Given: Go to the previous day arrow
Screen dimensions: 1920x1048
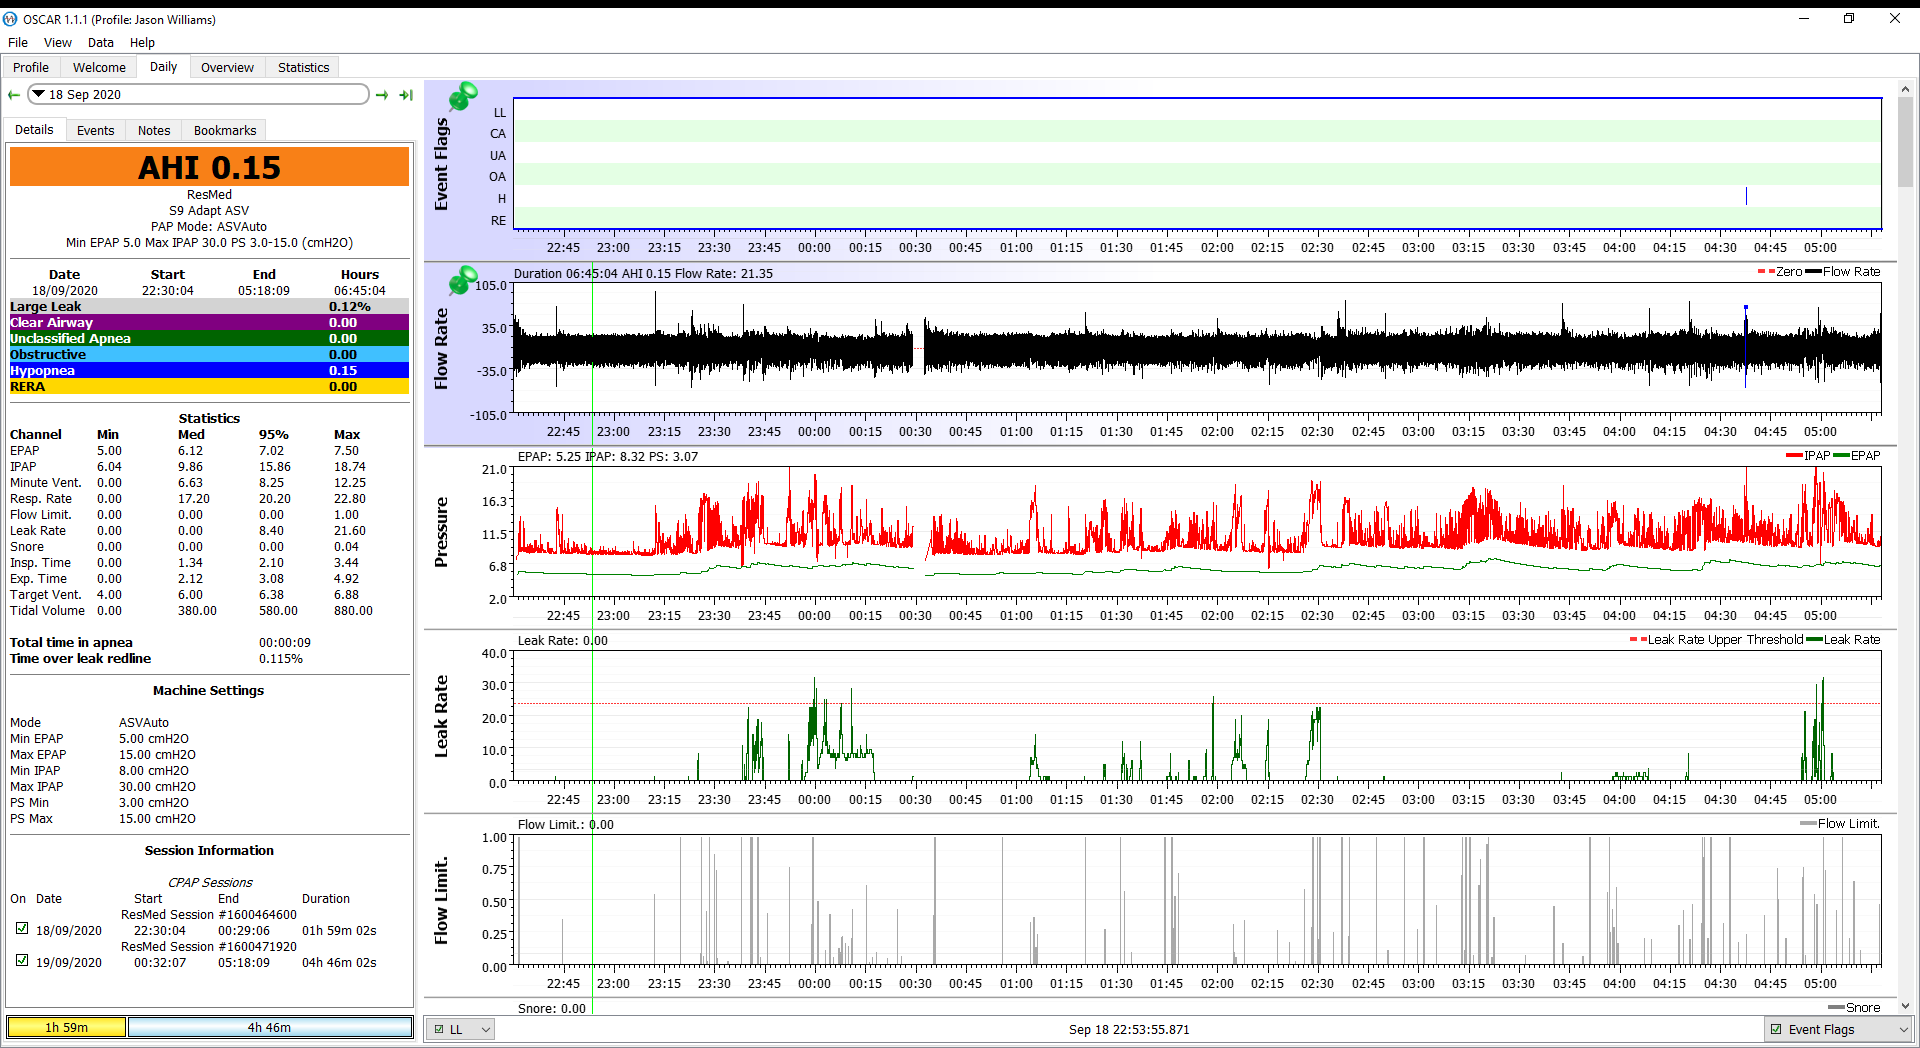Looking at the screenshot, I should [14, 95].
